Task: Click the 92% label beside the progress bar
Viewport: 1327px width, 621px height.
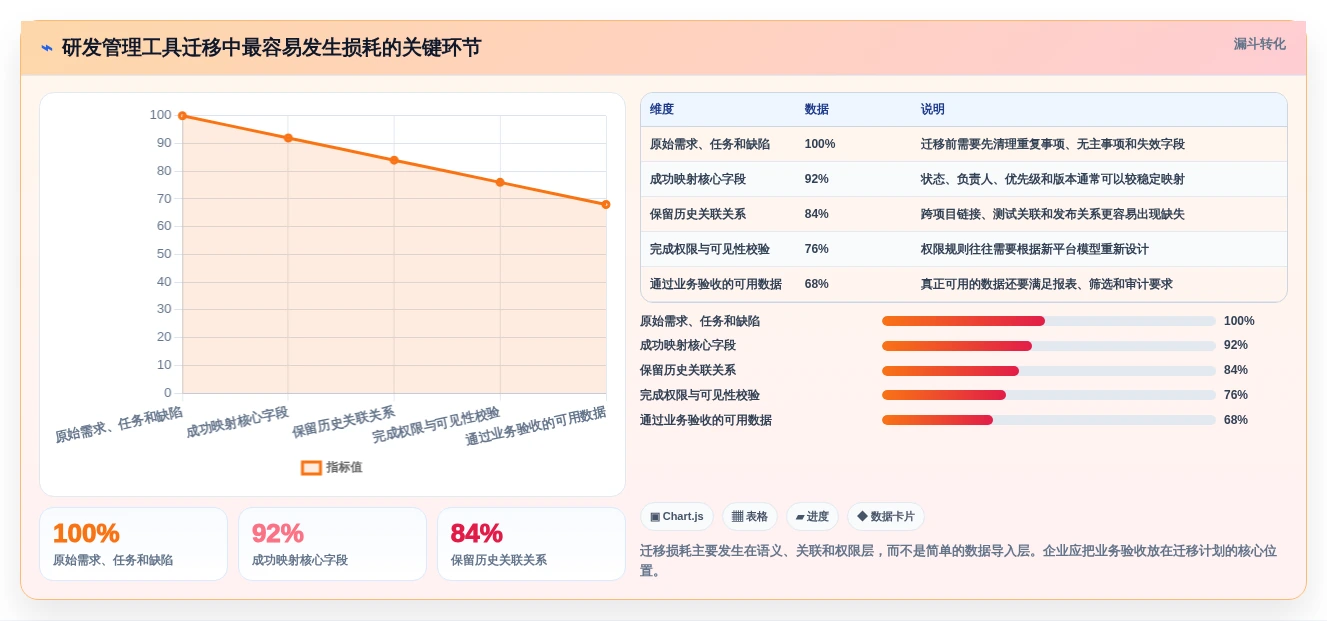Action: point(1236,345)
